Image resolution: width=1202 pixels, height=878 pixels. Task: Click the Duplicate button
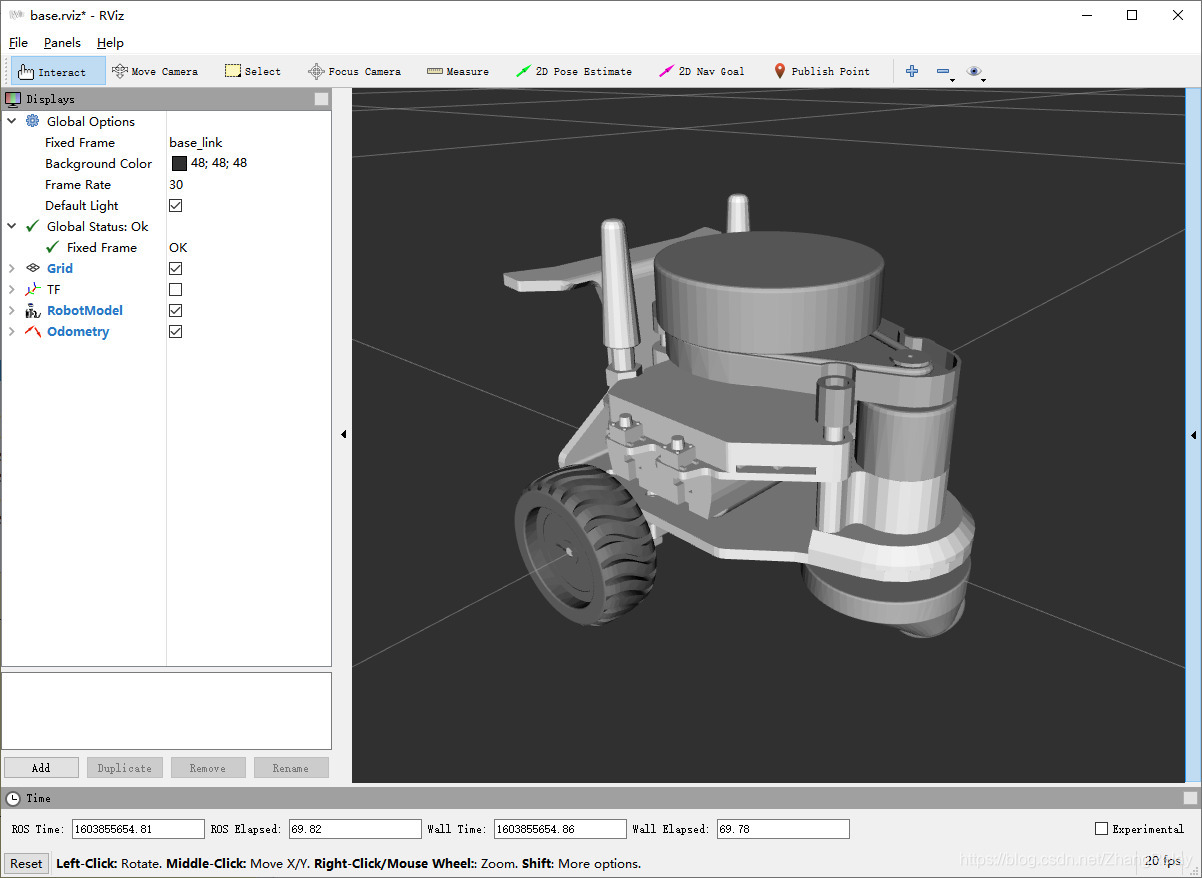125,768
